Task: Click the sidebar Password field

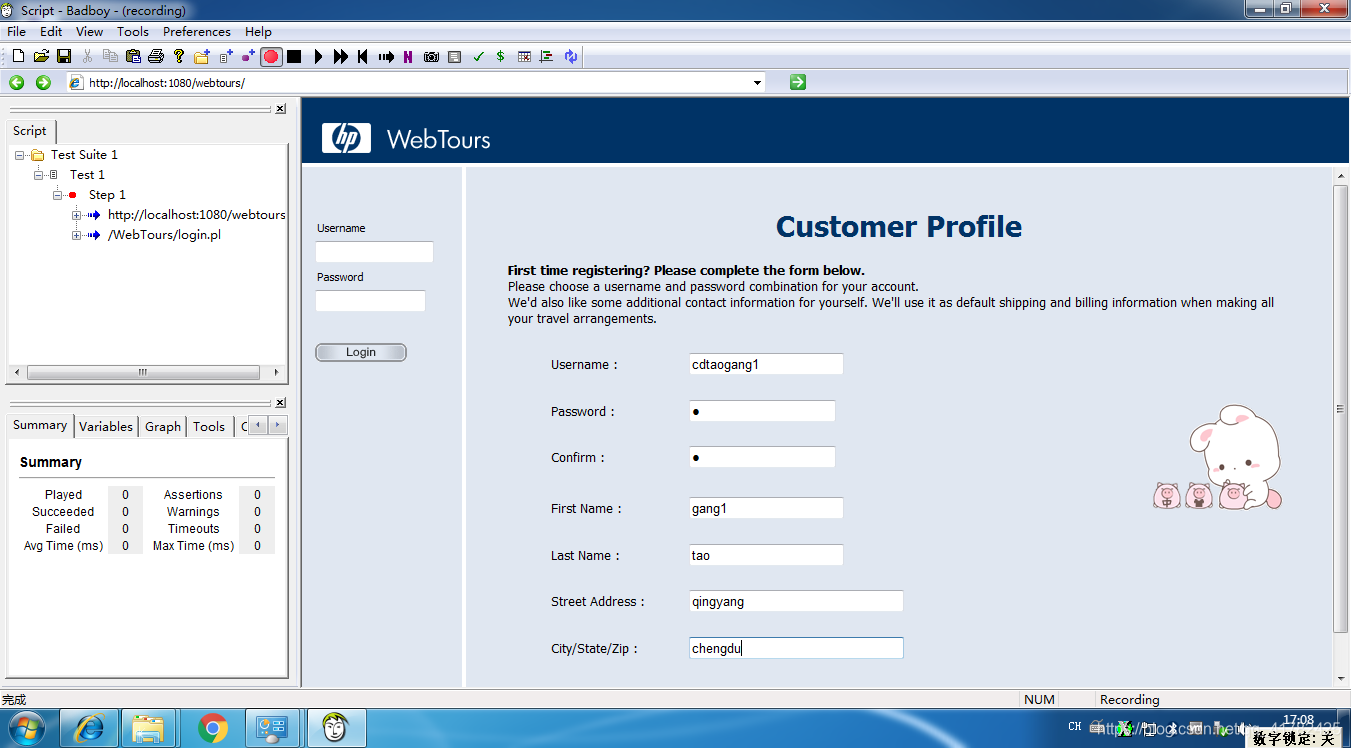Action: click(x=370, y=301)
